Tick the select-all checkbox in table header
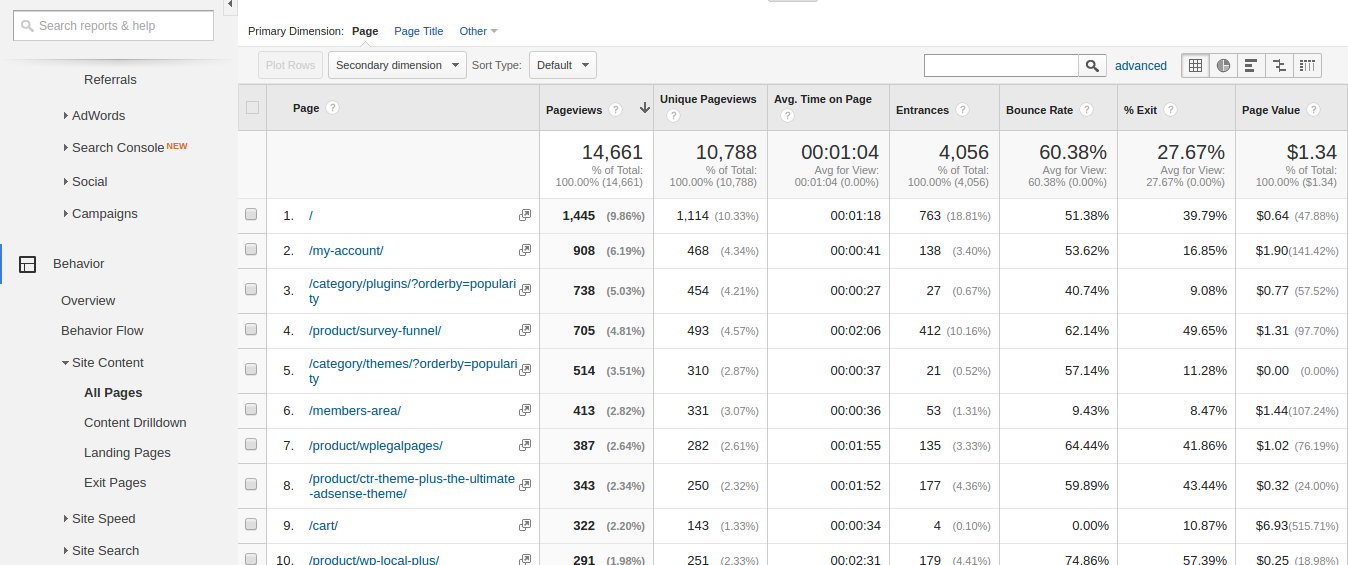1348x565 pixels. coord(252,108)
